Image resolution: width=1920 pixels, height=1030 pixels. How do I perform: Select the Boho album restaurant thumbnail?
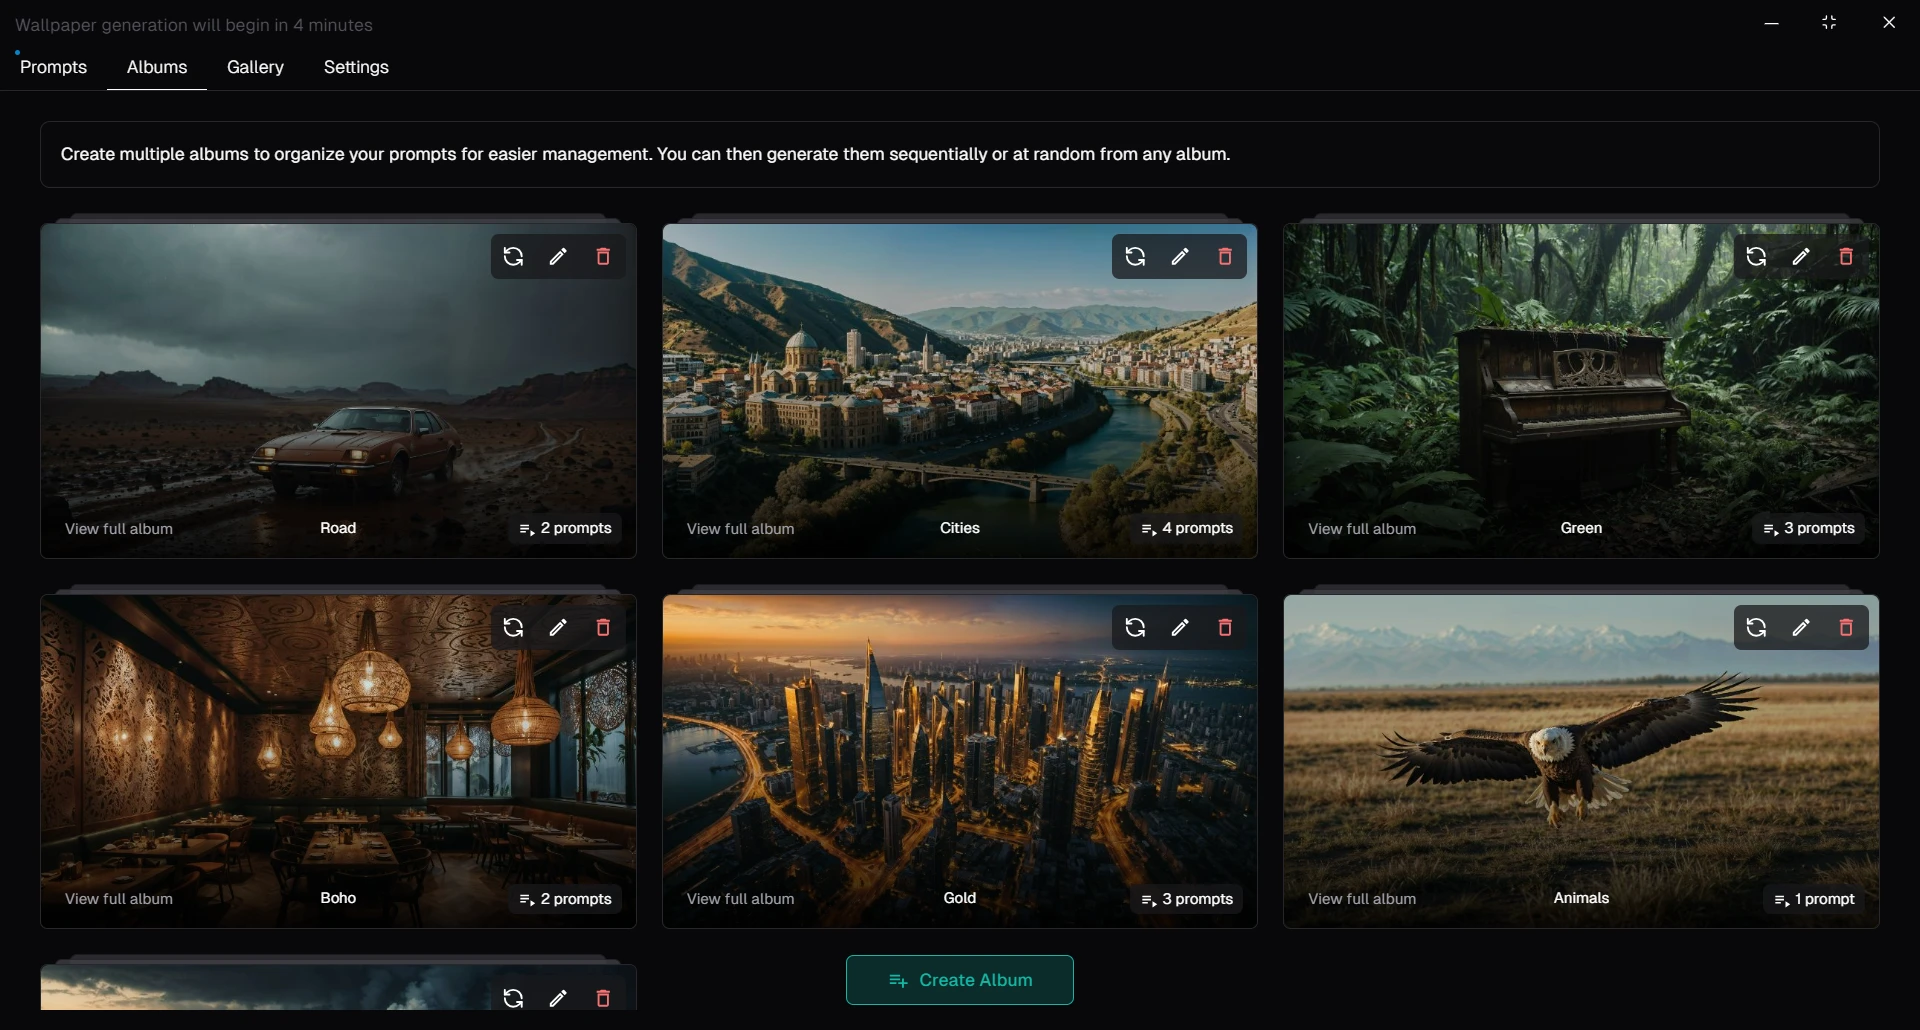[x=338, y=760]
